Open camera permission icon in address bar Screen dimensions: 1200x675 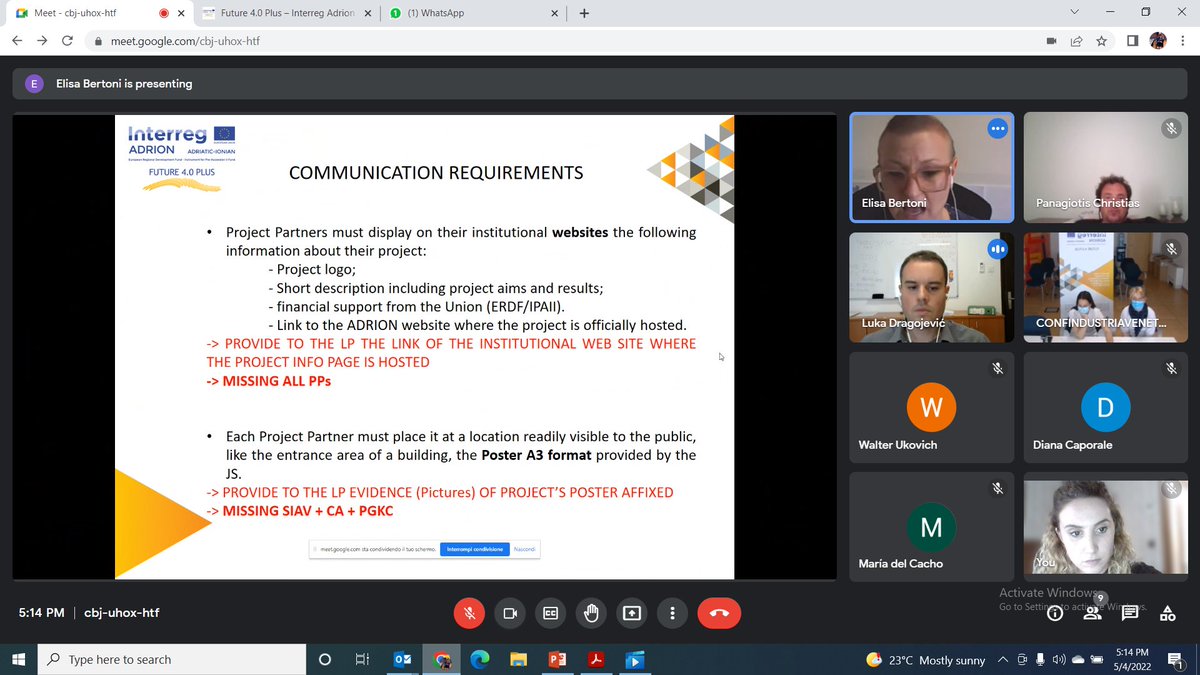(1051, 41)
